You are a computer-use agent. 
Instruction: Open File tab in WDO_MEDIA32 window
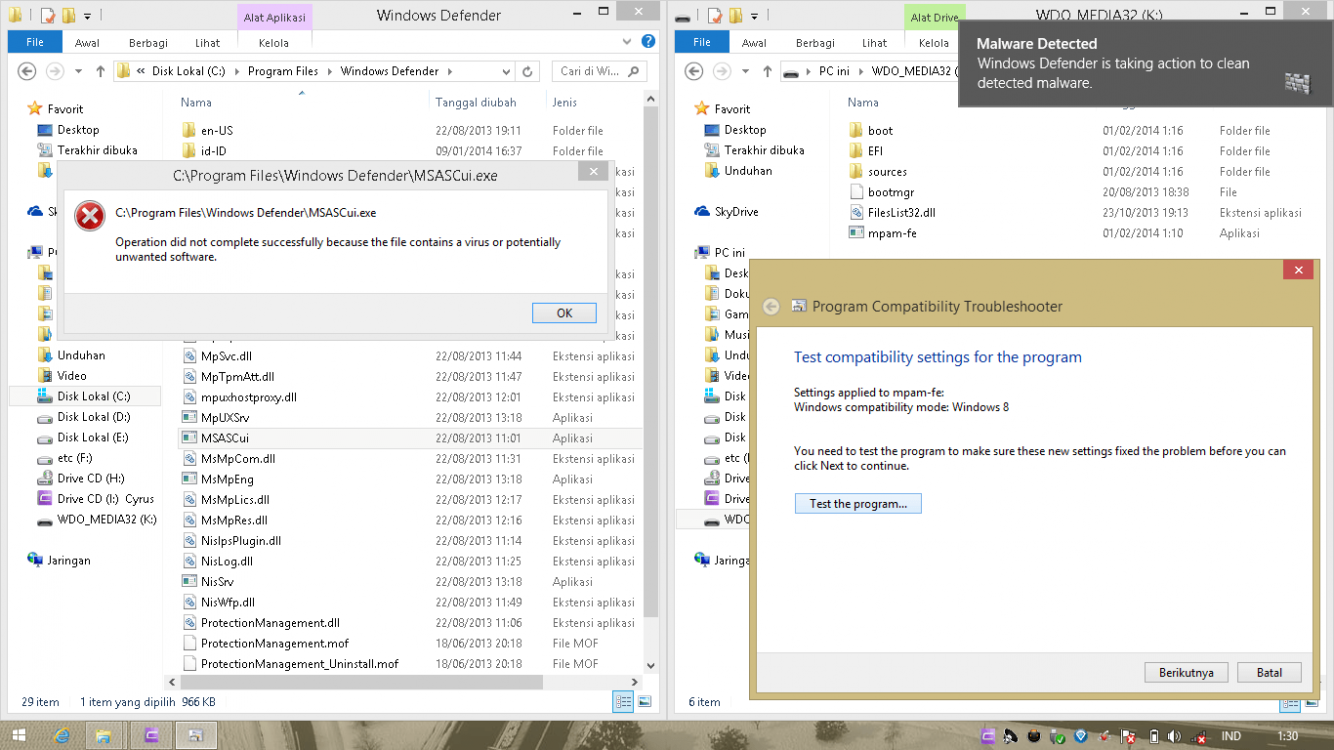702,43
